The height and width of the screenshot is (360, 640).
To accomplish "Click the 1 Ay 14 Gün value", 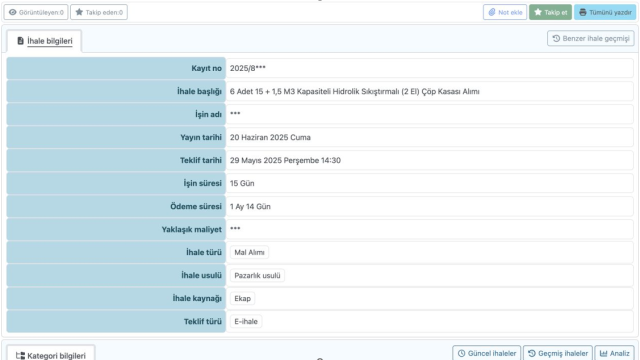I will point(250,207).
